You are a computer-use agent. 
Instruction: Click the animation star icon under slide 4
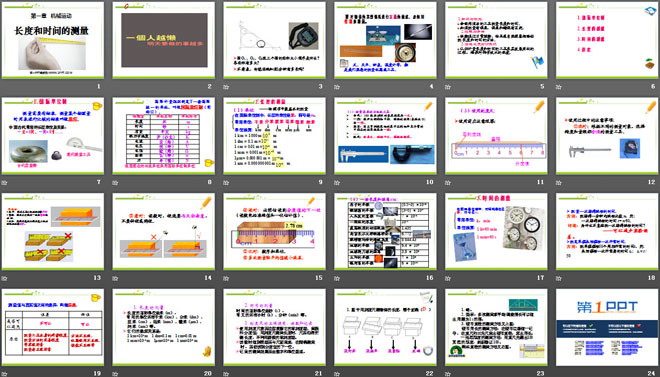click(x=337, y=87)
